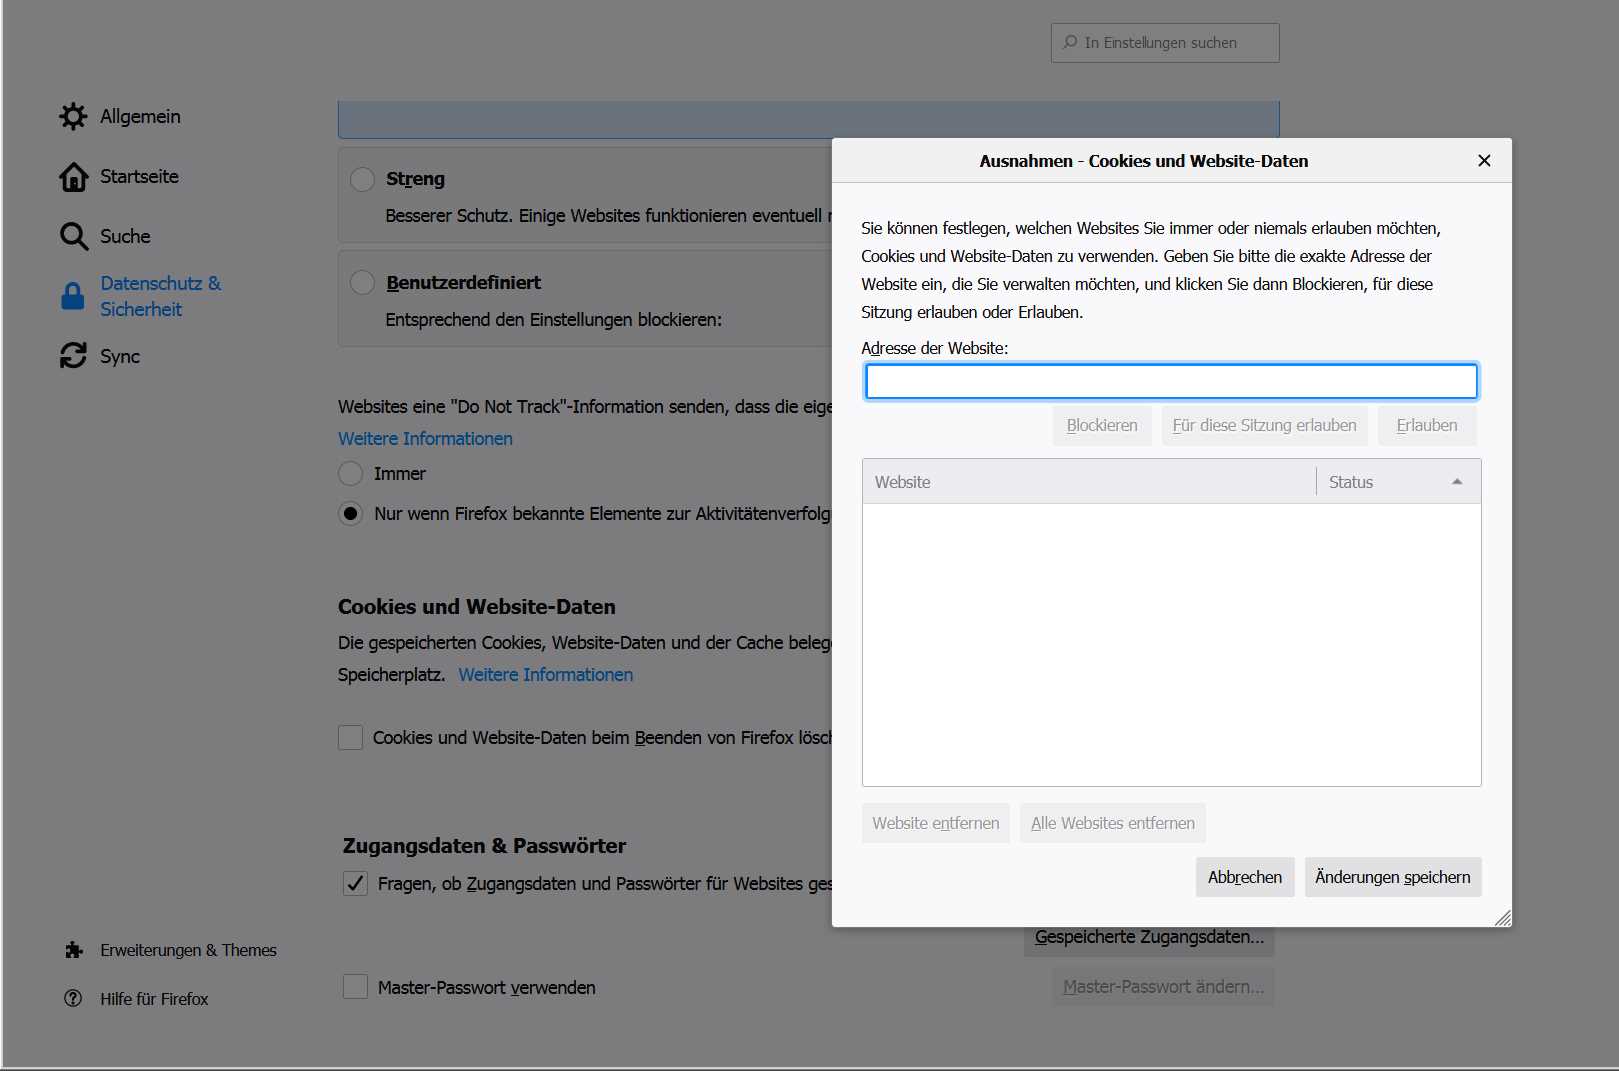Open Weitere Informationen link beside Speicherplatz
This screenshot has height=1071, width=1619.
point(546,674)
